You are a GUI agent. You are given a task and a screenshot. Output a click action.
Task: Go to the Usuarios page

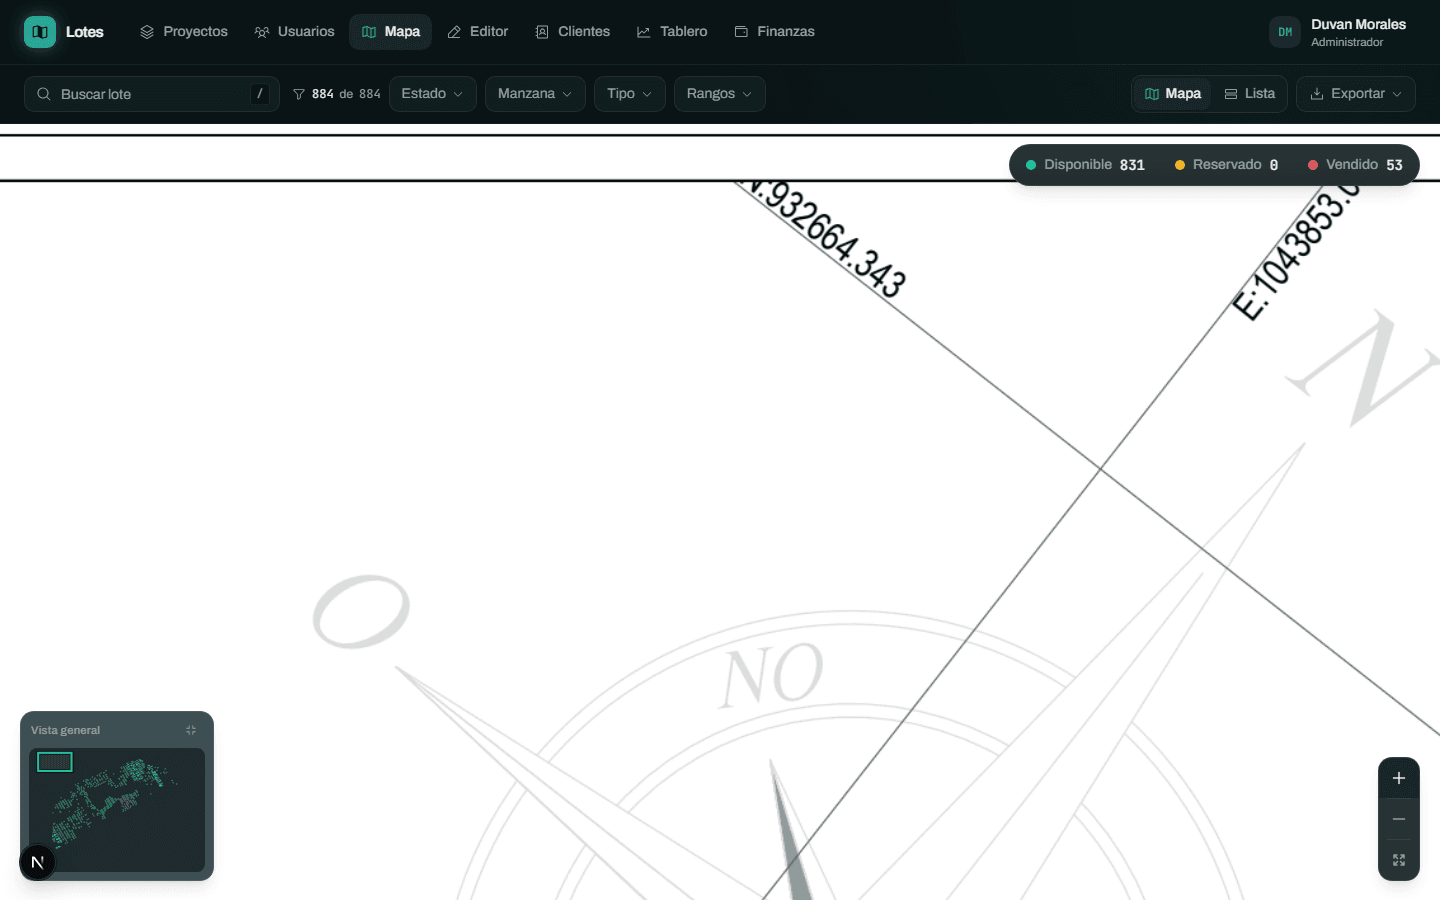295,32
